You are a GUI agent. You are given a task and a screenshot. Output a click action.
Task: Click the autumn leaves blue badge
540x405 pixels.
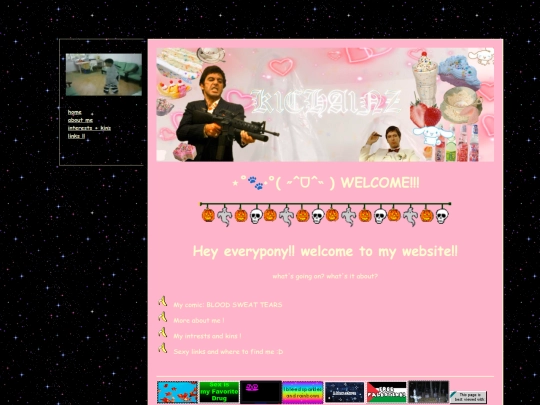[177, 392]
